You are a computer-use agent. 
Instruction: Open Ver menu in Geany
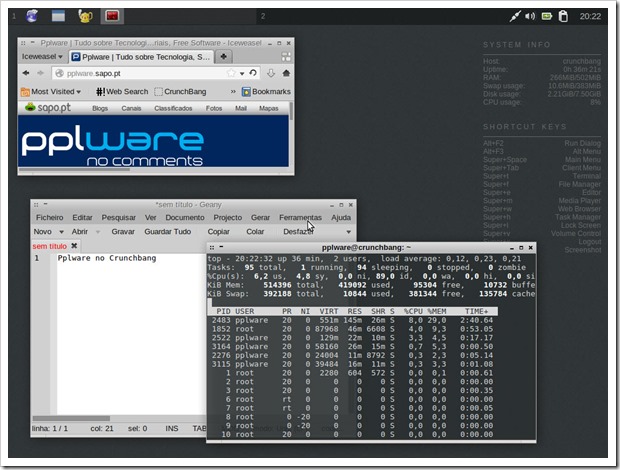tap(151, 217)
